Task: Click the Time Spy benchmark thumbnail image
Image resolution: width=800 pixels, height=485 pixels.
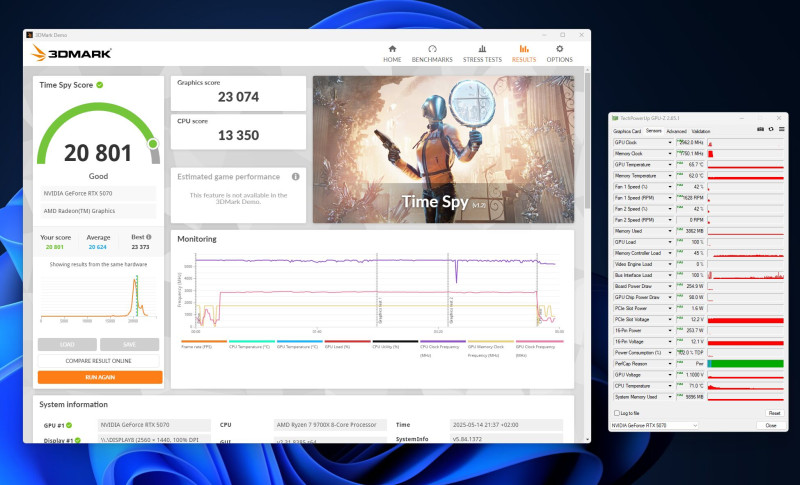Action: coord(443,149)
